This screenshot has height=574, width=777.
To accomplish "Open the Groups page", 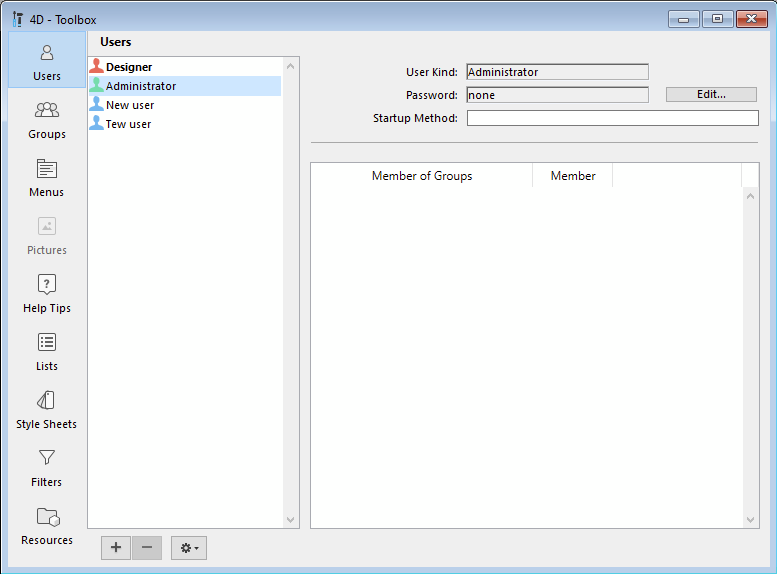I will 47,120.
